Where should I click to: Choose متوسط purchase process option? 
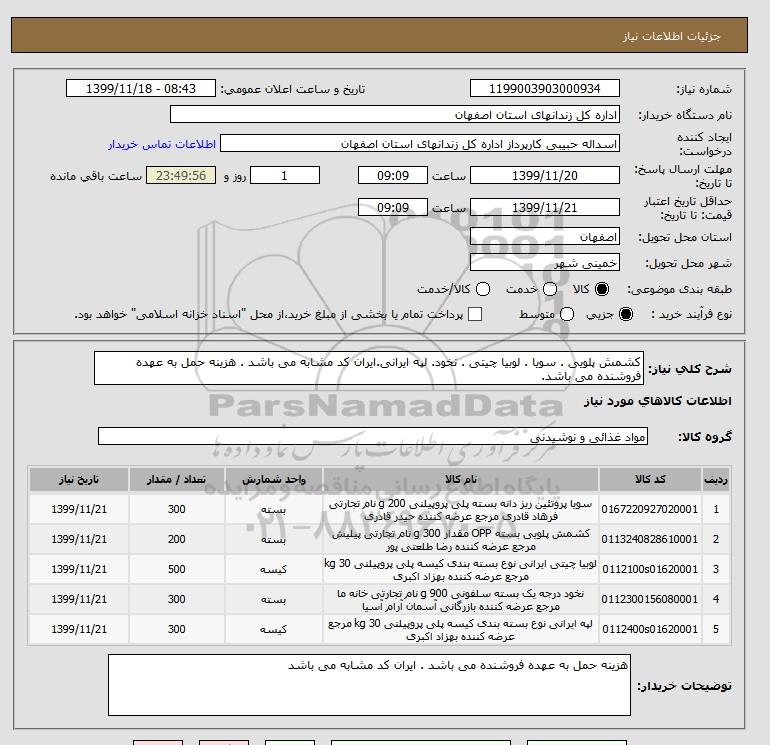(x=567, y=314)
